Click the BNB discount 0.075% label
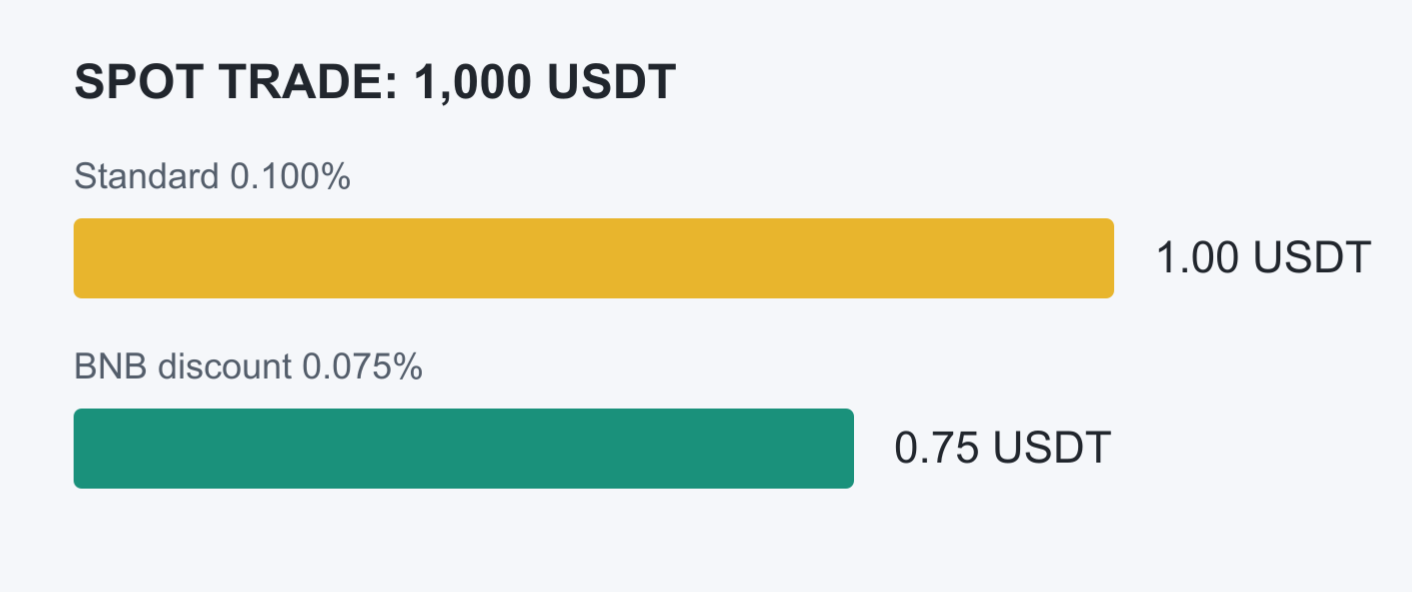Image resolution: width=1412 pixels, height=592 pixels. pyautogui.click(x=248, y=367)
